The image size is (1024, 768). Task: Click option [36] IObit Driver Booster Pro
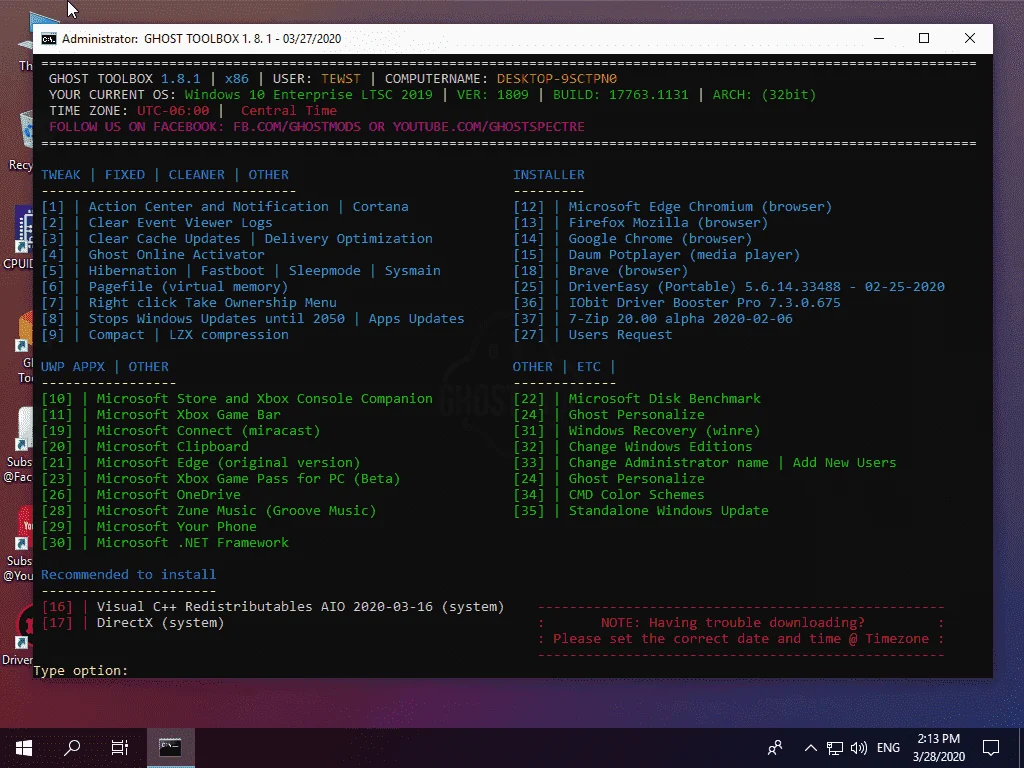[677, 302]
